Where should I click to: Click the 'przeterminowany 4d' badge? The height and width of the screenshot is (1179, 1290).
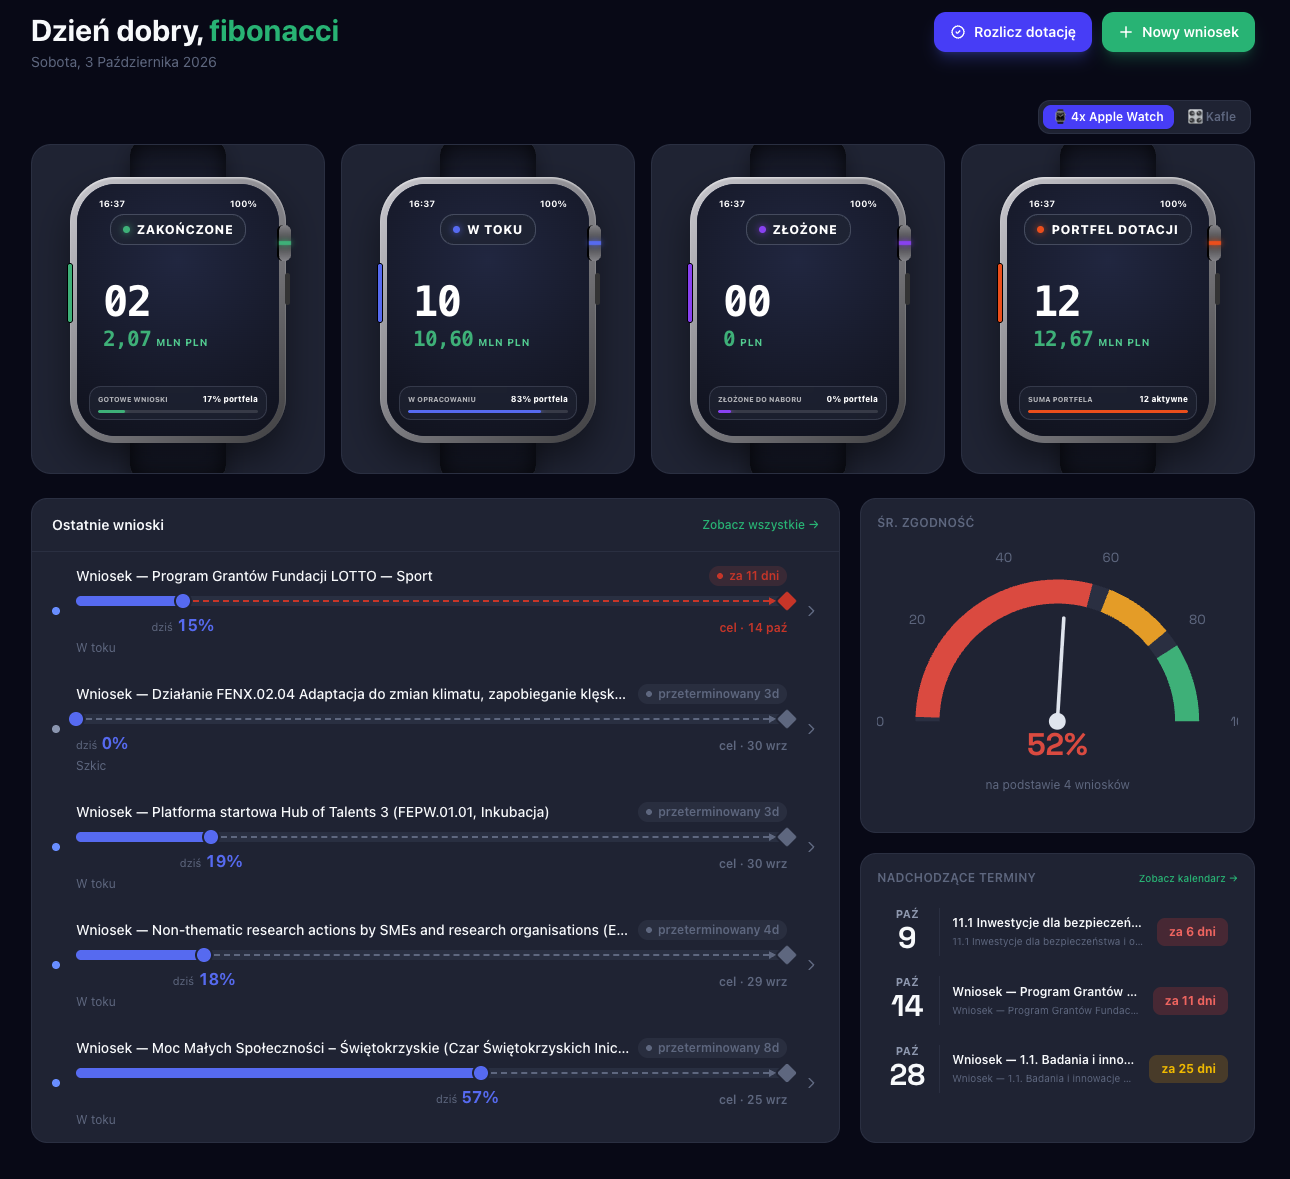click(712, 930)
